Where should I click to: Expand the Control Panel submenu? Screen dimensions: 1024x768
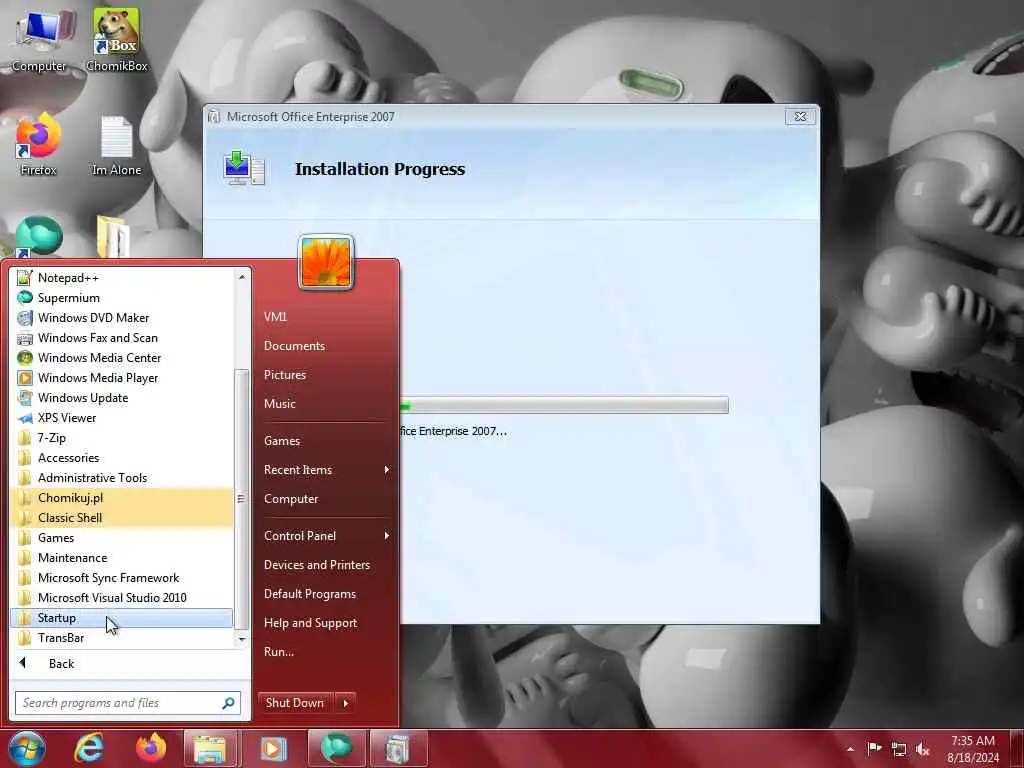click(325, 536)
